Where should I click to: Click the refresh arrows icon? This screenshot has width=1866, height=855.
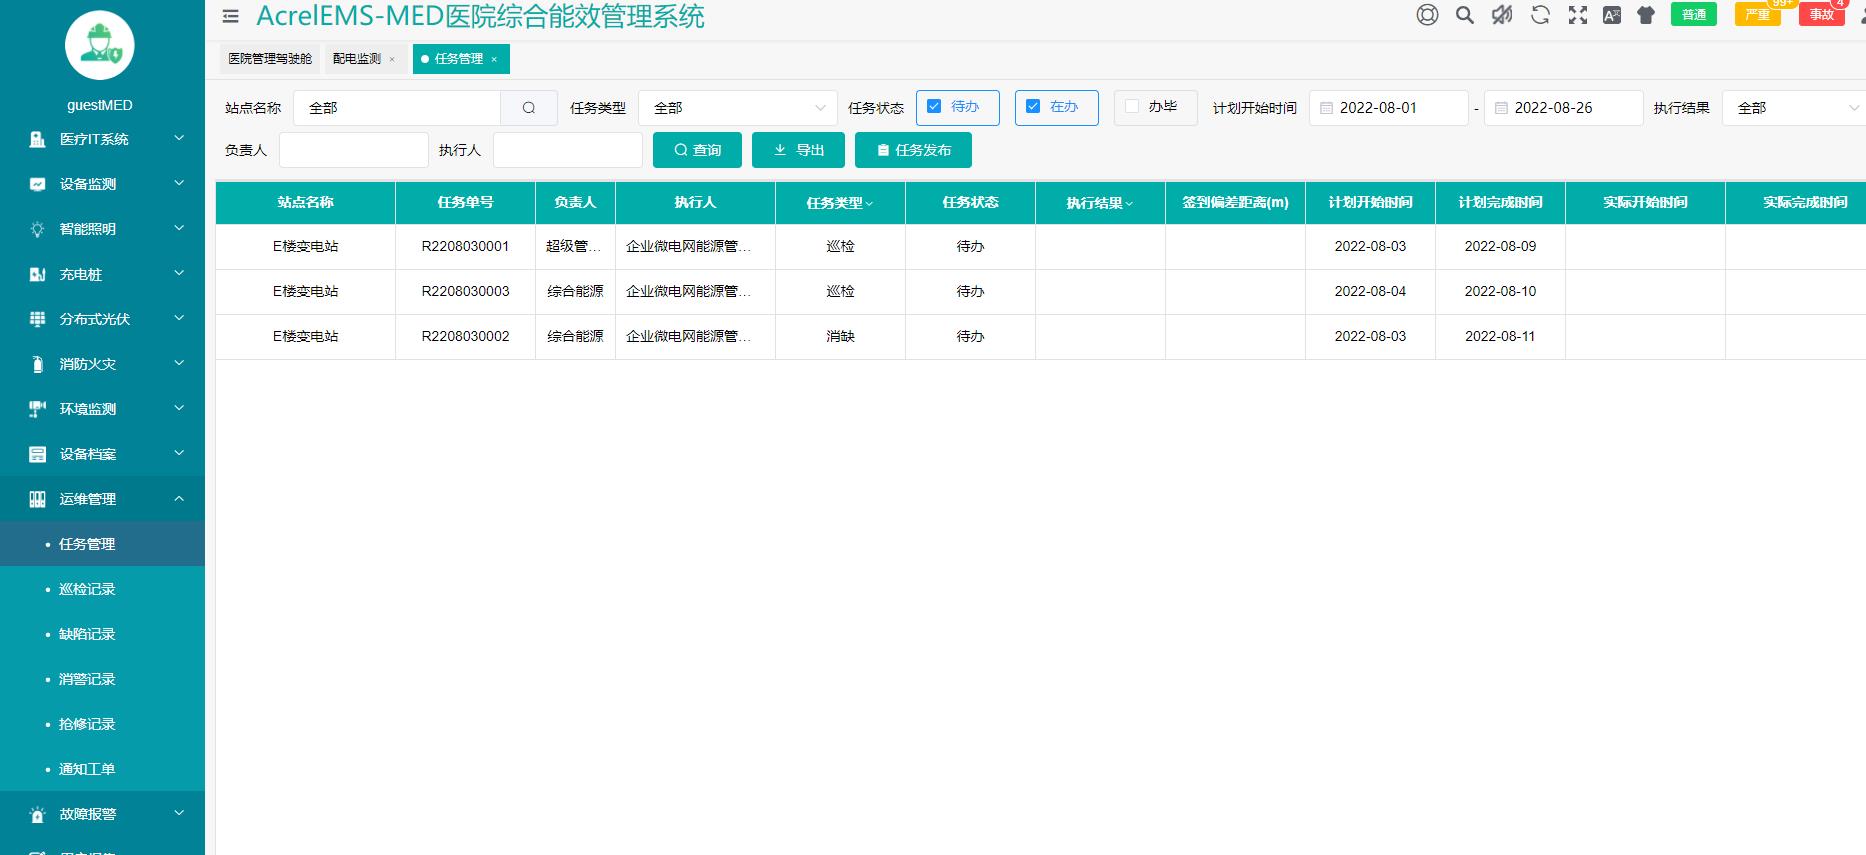1540,15
